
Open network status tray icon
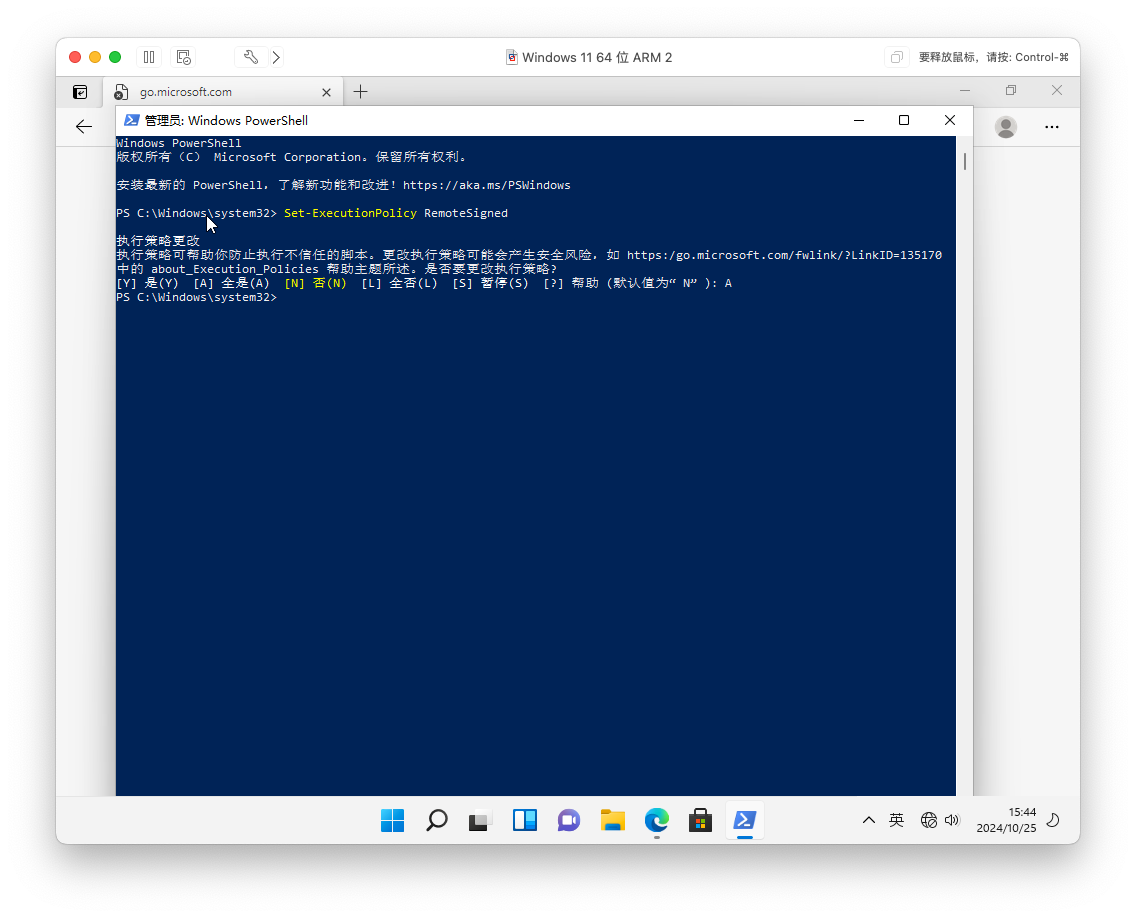[929, 820]
